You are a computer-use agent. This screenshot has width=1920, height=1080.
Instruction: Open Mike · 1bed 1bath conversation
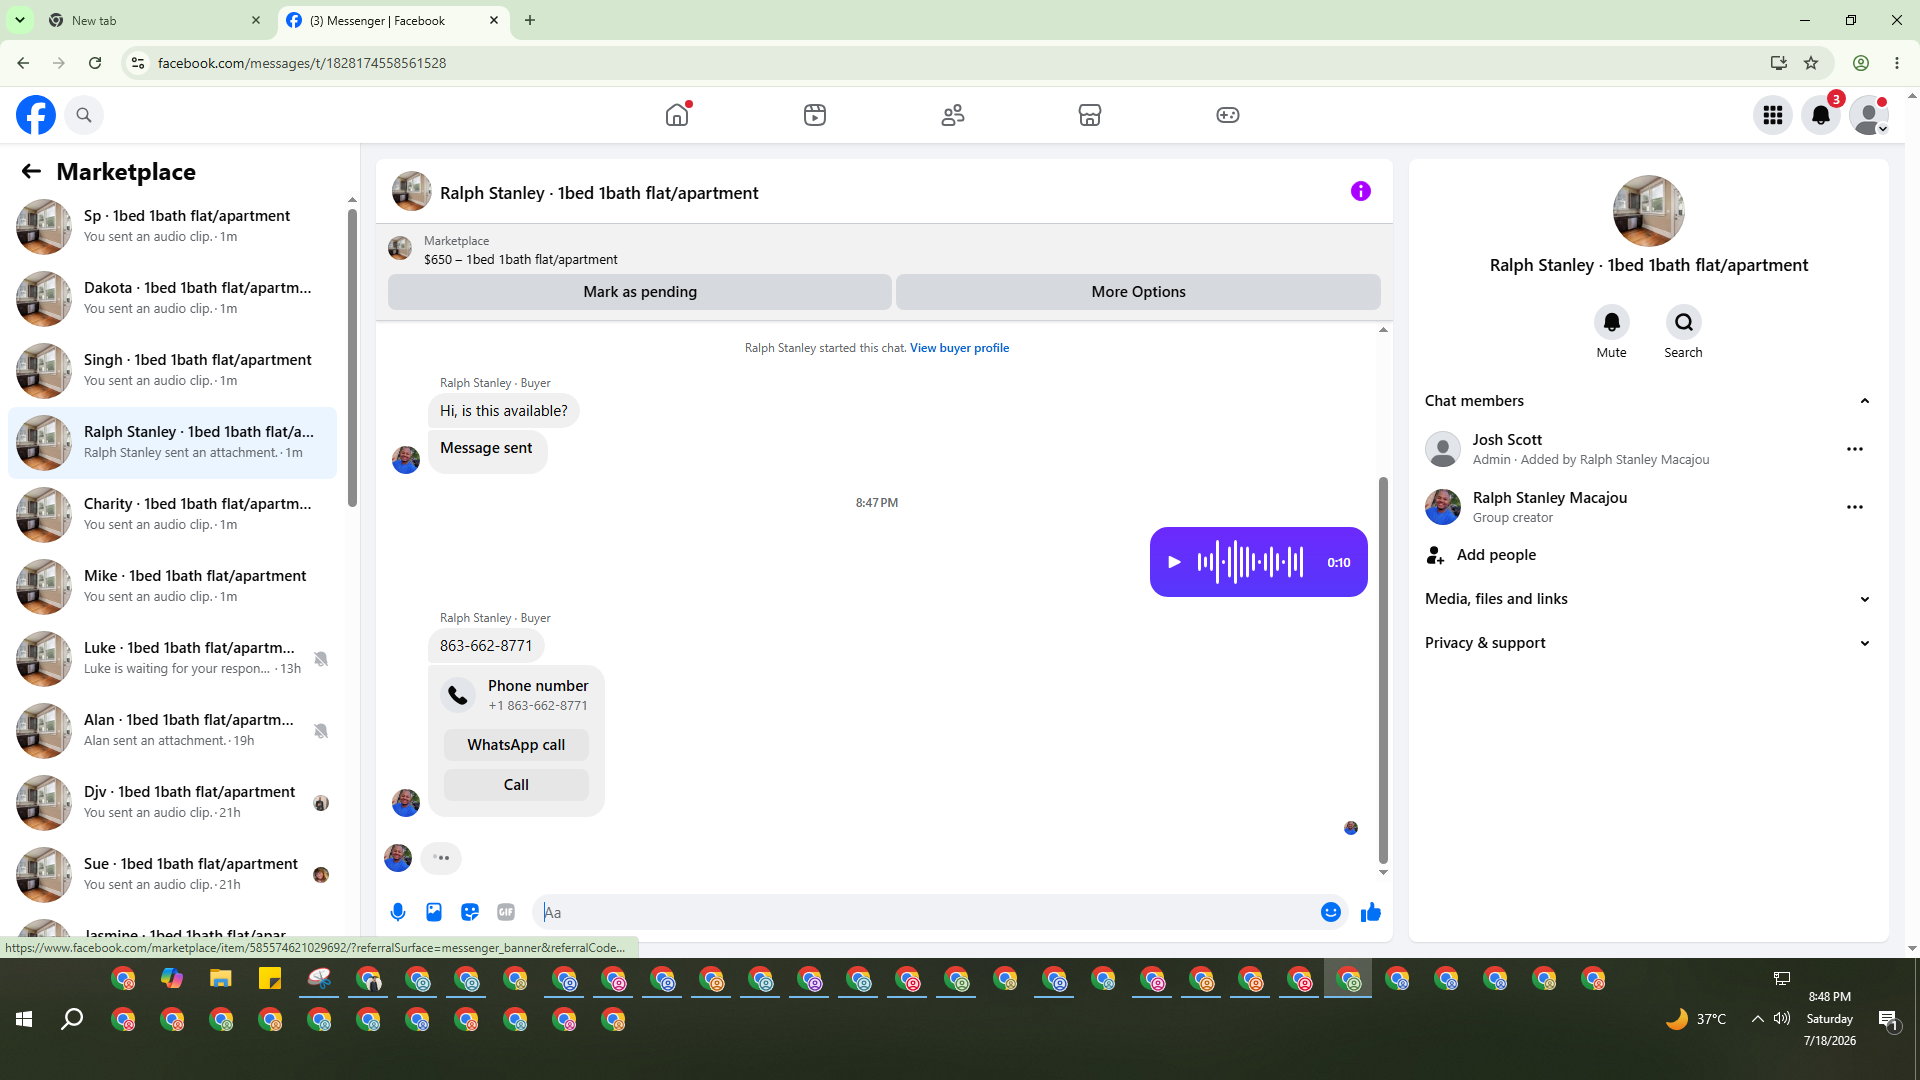(172, 587)
